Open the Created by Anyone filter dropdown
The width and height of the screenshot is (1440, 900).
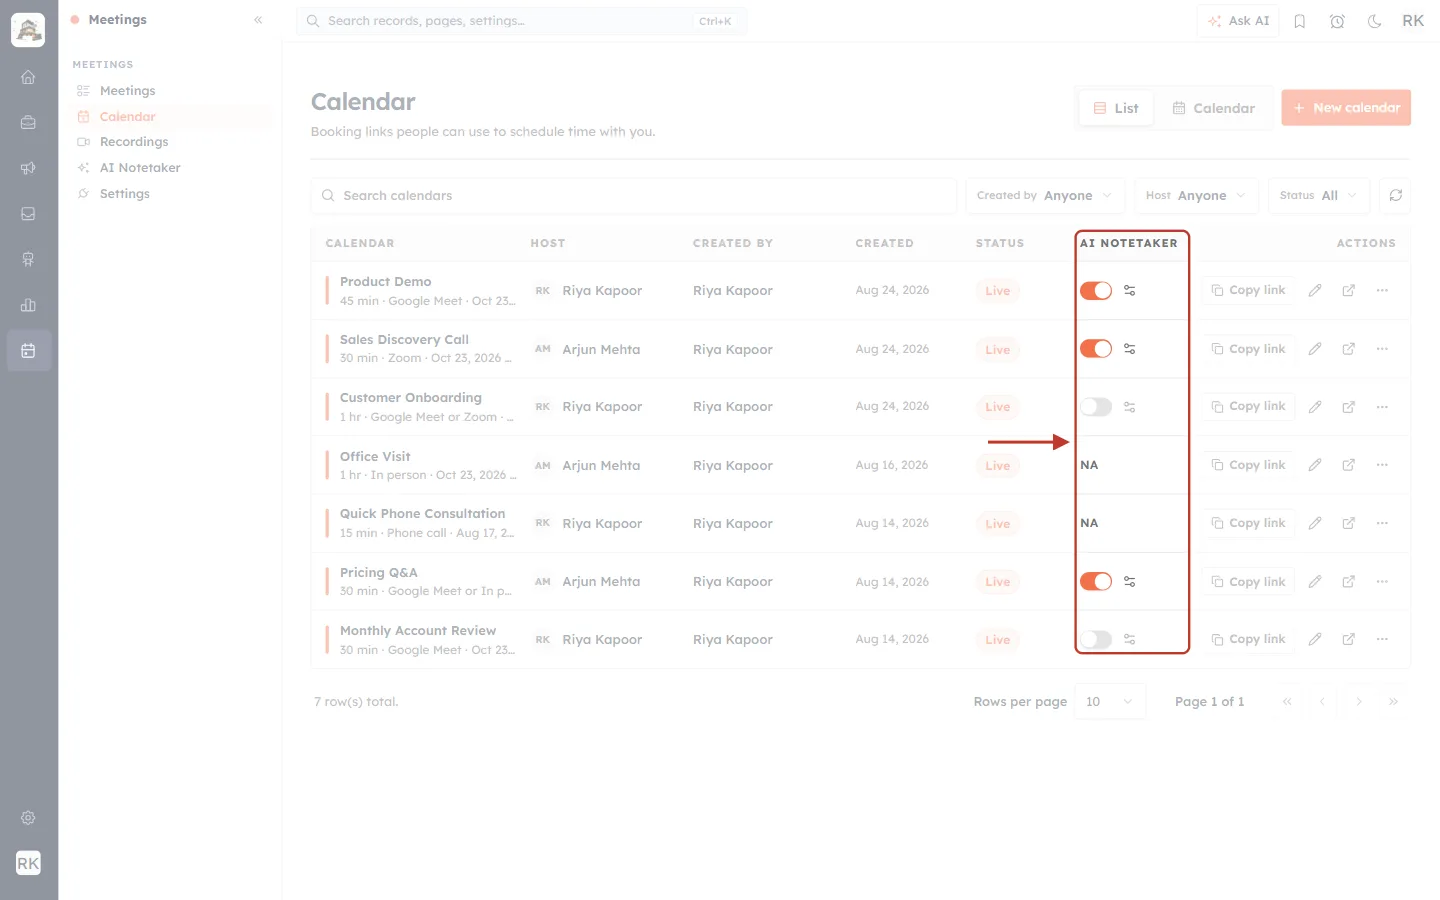[1045, 195]
